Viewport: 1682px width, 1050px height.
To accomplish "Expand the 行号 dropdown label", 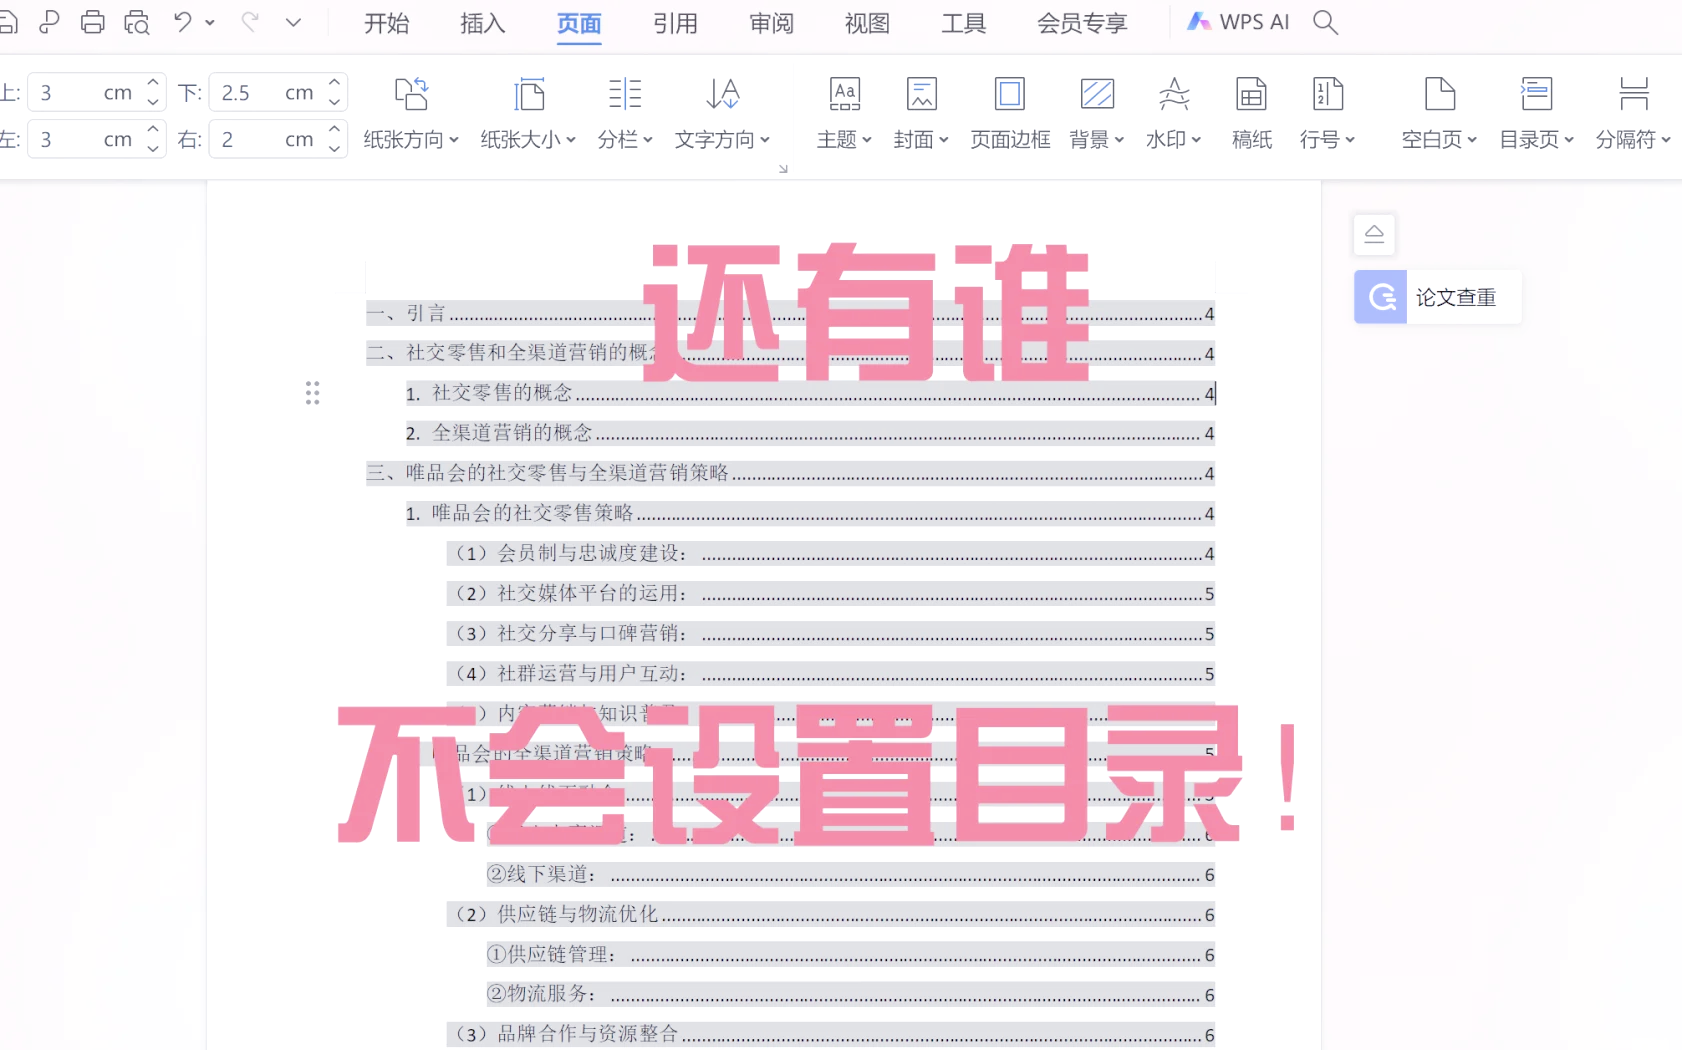I will tap(1327, 140).
